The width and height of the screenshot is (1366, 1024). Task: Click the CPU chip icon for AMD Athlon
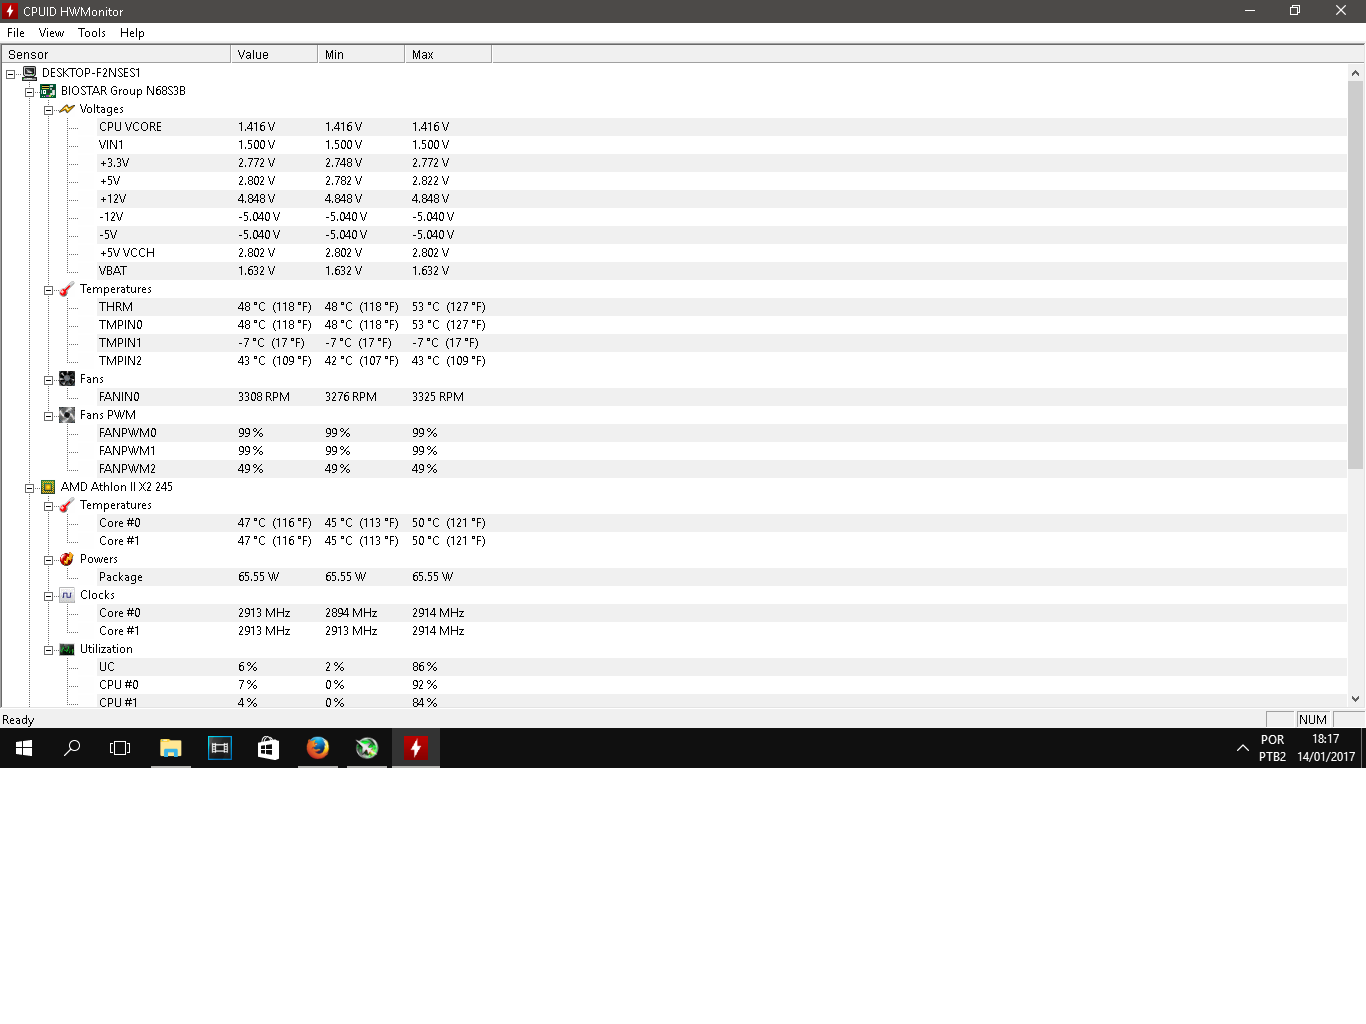click(x=48, y=487)
